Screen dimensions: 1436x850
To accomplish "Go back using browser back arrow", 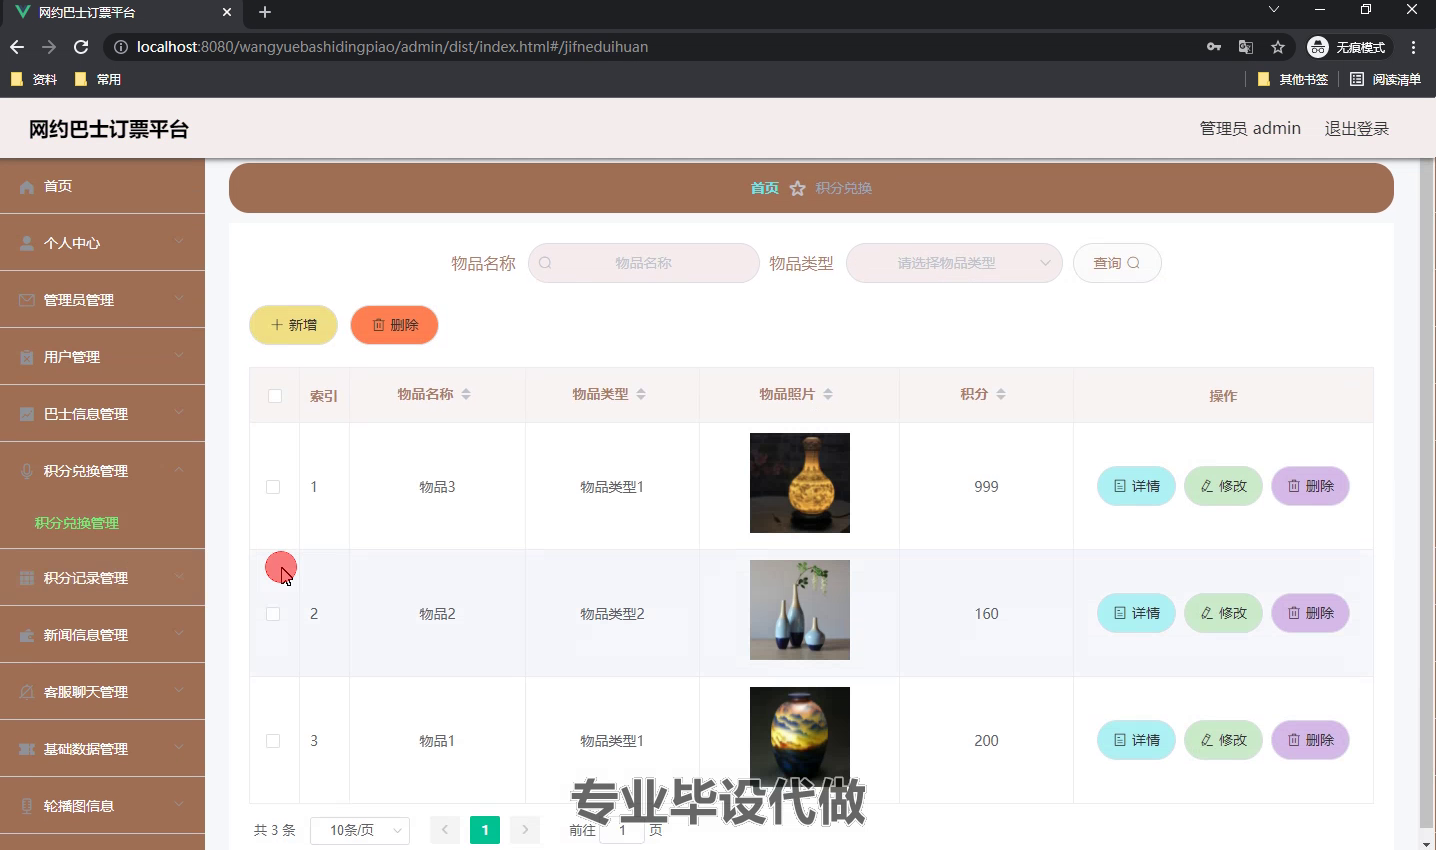I will (x=17, y=47).
